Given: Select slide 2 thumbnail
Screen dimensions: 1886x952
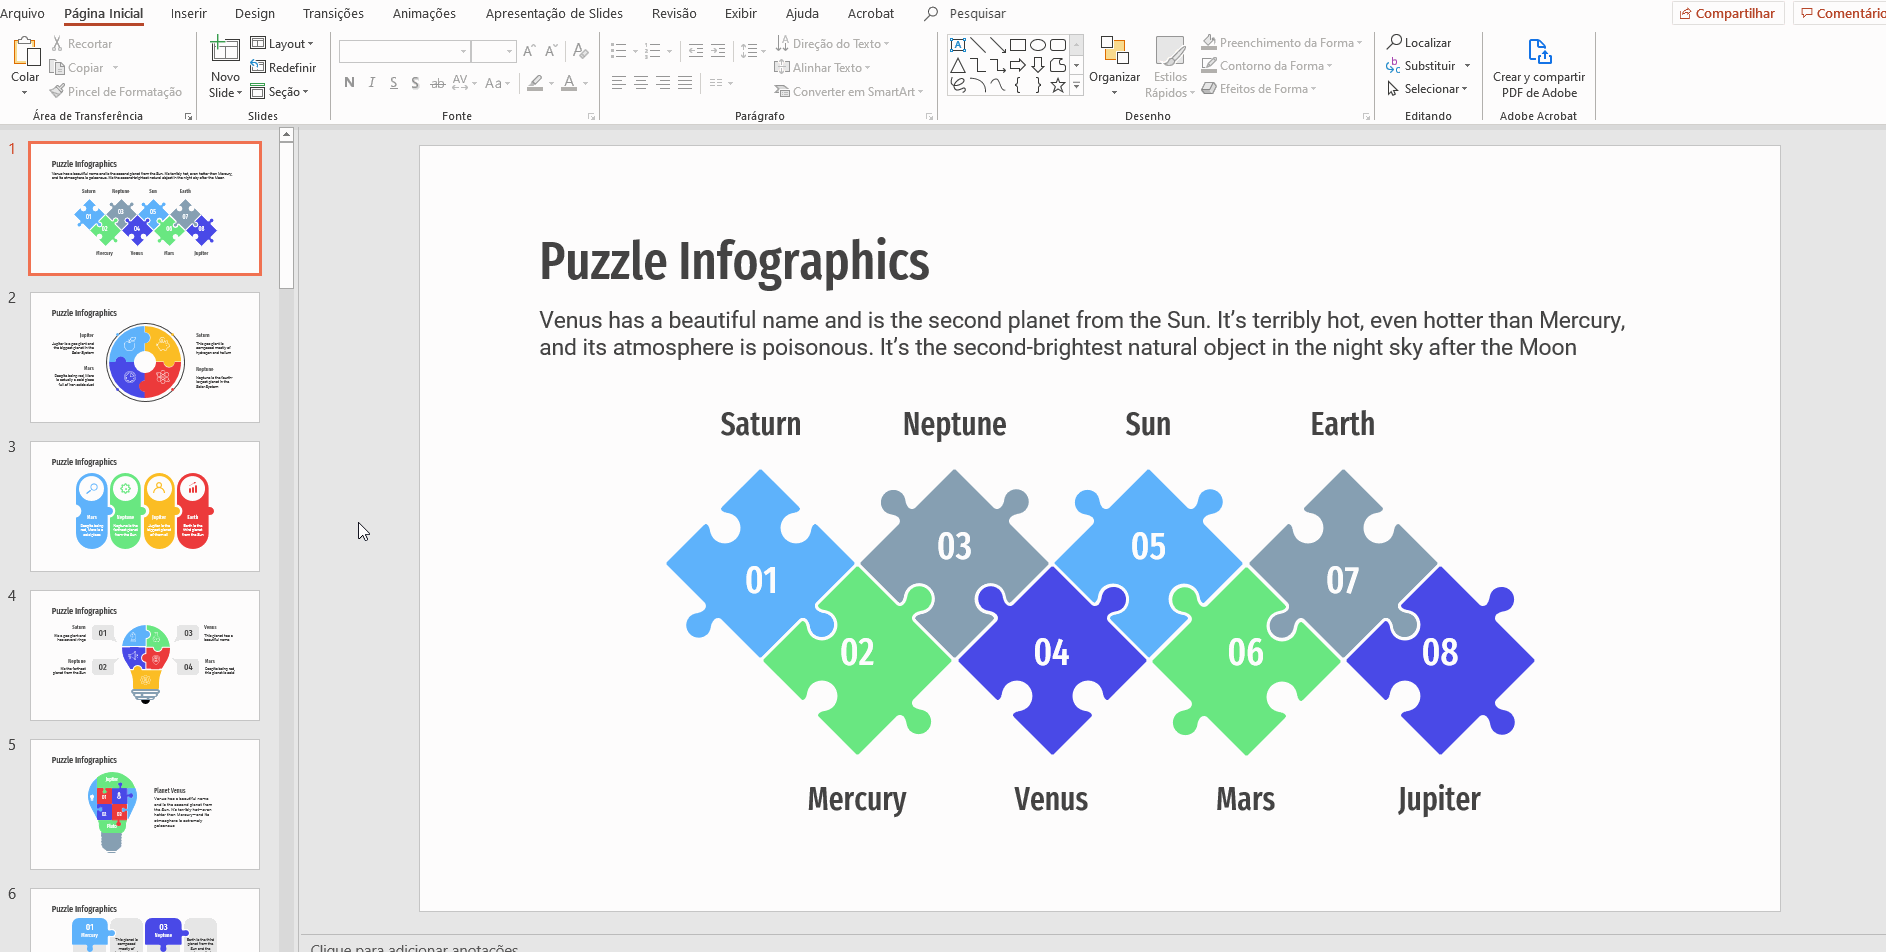Looking at the screenshot, I should 145,357.
